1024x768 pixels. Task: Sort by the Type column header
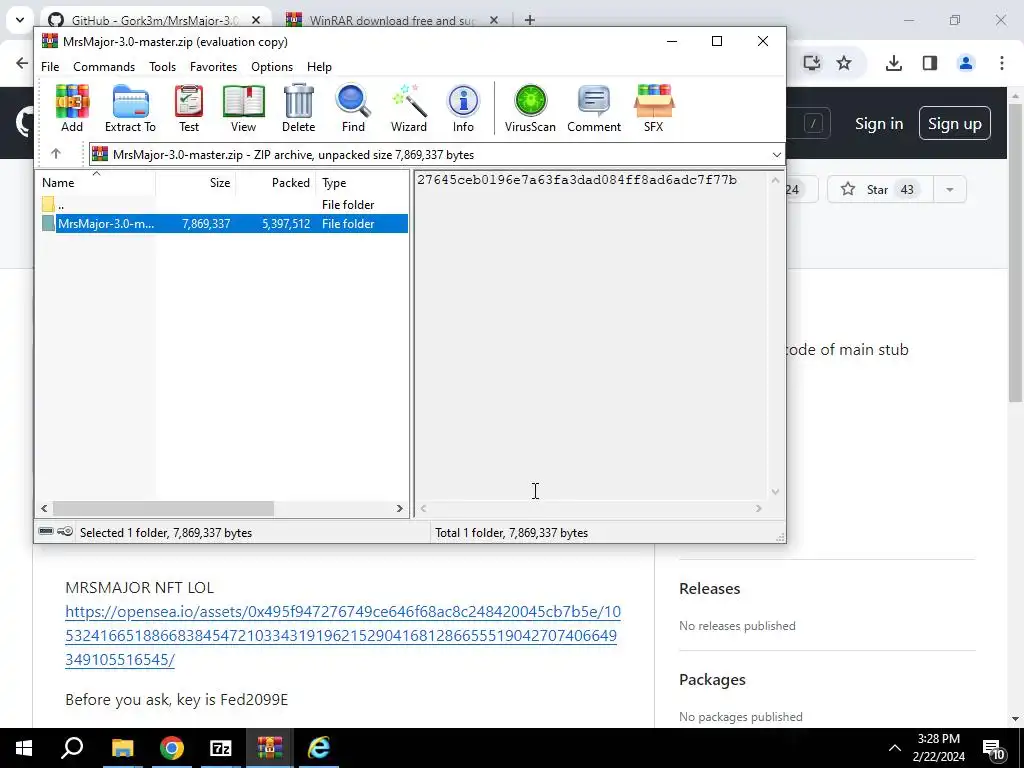(362, 183)
